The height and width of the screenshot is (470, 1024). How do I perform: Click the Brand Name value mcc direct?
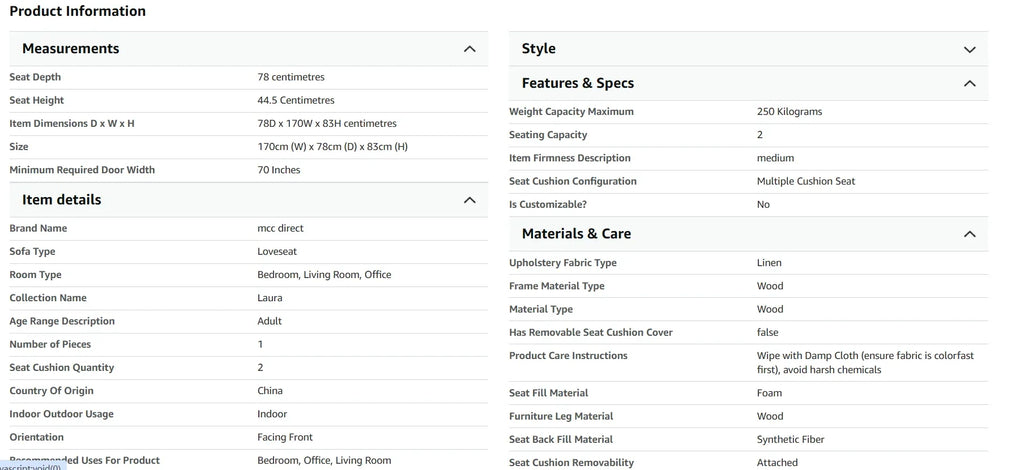(280, 228)
